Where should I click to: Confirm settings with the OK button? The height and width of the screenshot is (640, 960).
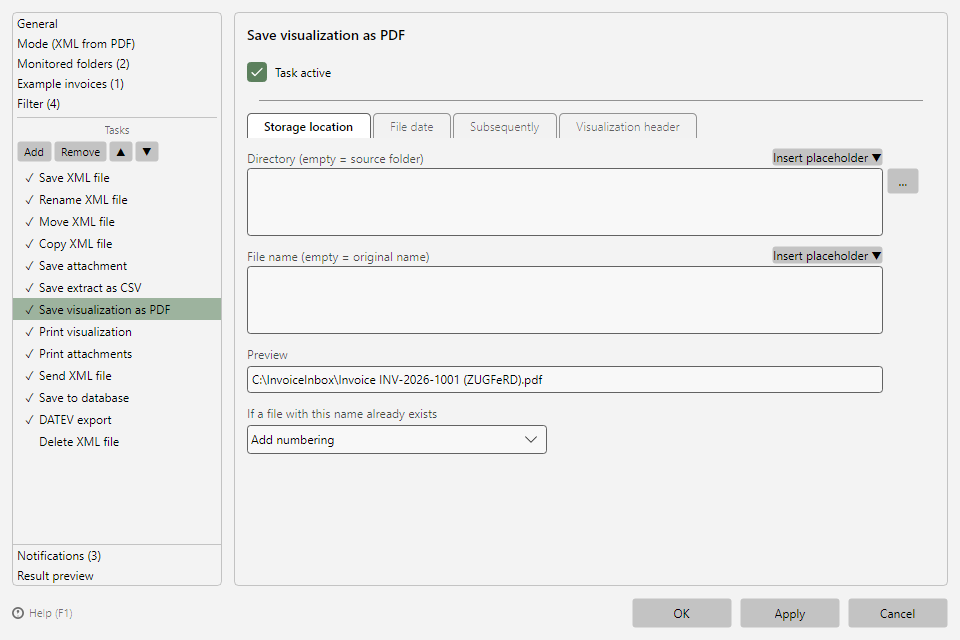tap(681, 613)
